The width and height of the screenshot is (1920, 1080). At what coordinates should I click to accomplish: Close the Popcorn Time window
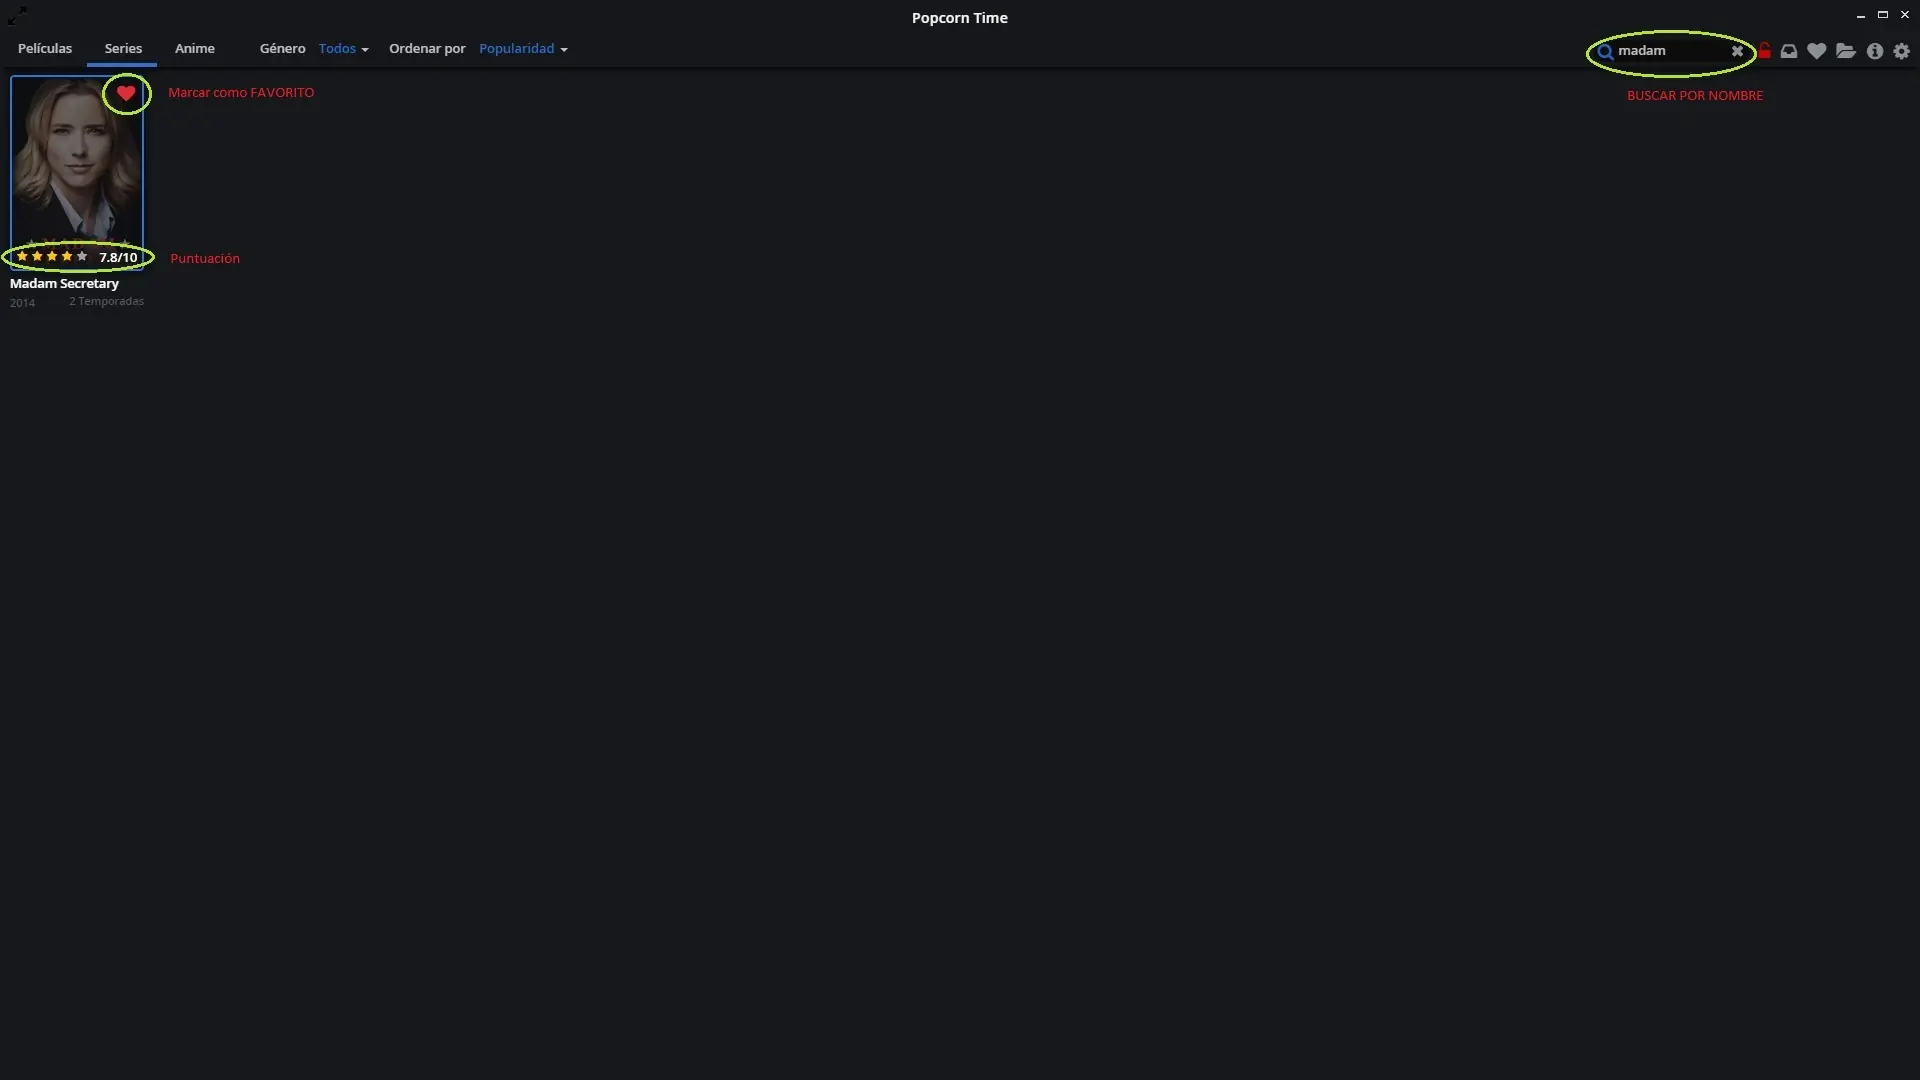click(x=1905, y=15)
